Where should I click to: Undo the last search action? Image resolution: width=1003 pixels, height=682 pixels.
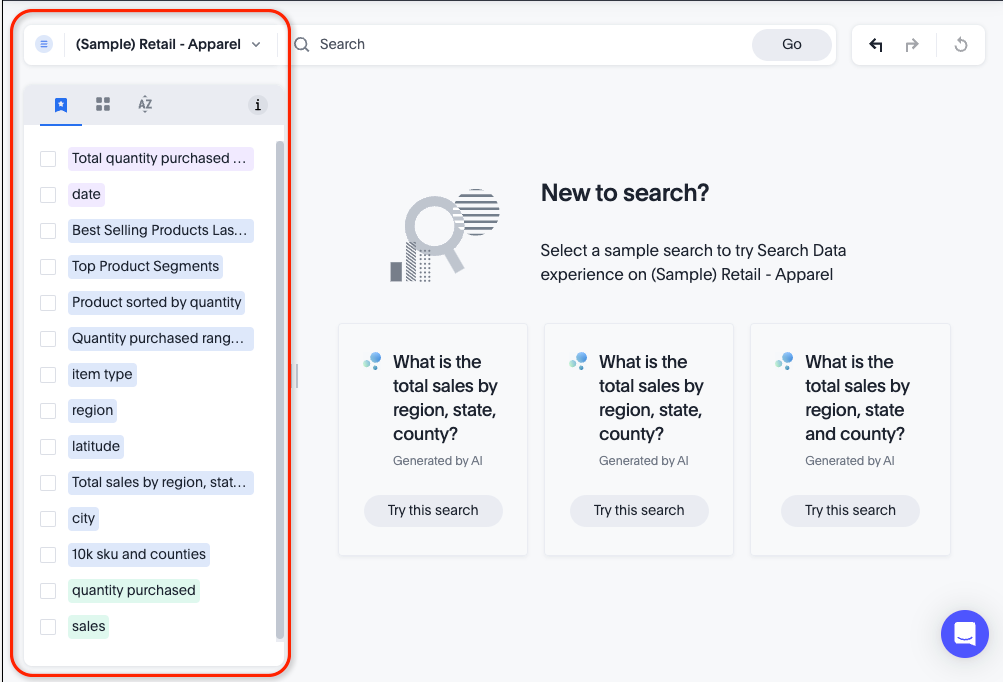(x=875, y=45)
